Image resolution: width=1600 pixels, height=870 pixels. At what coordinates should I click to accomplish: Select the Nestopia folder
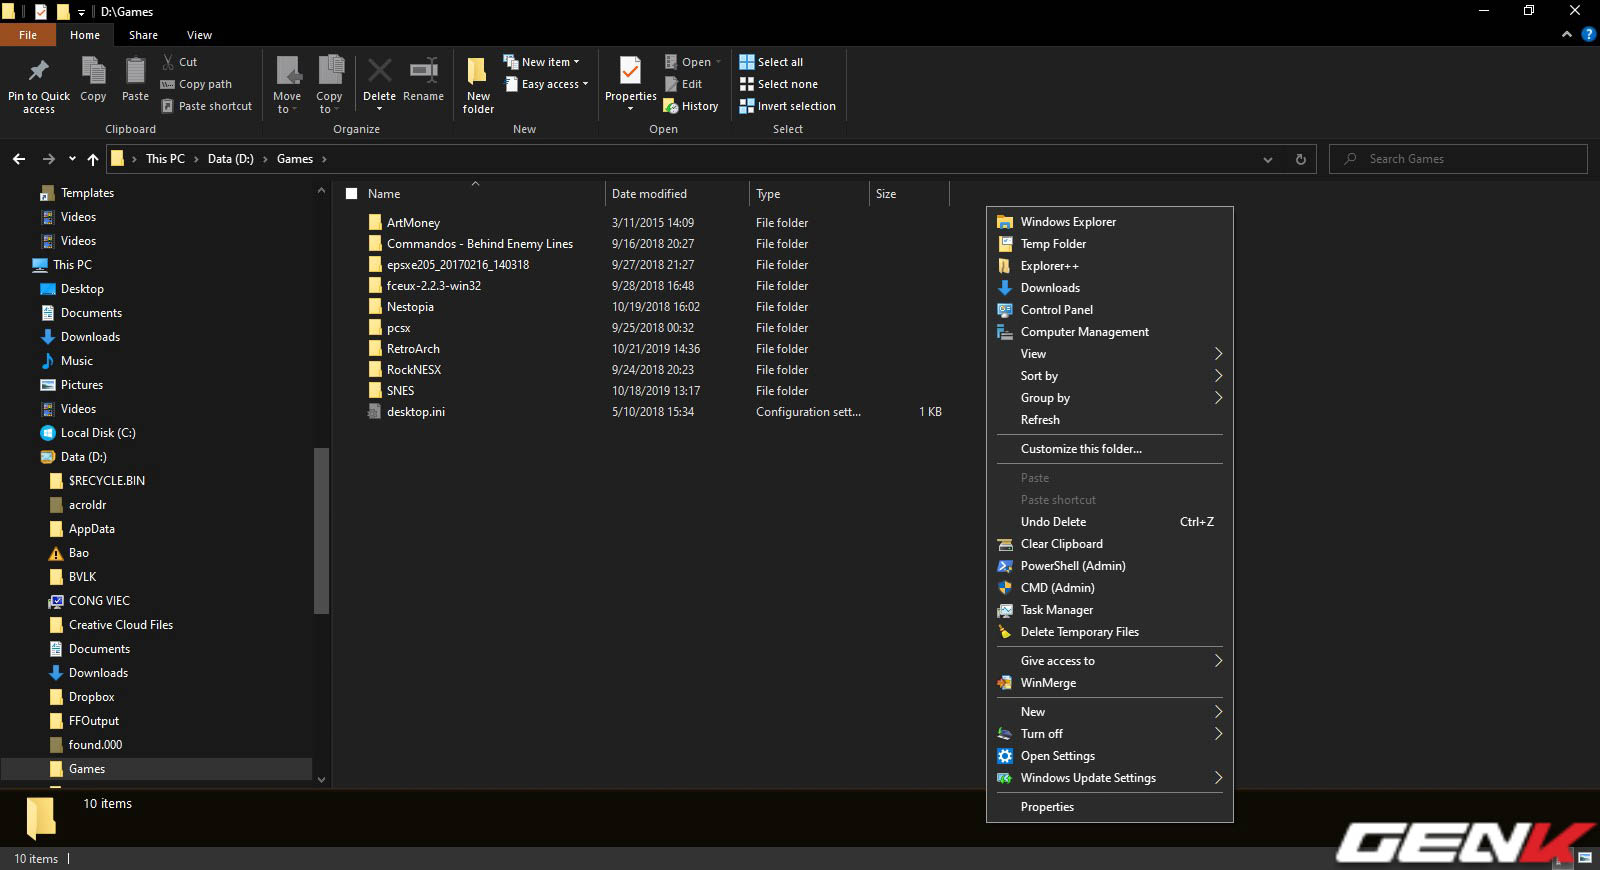(x=410, y=307)
